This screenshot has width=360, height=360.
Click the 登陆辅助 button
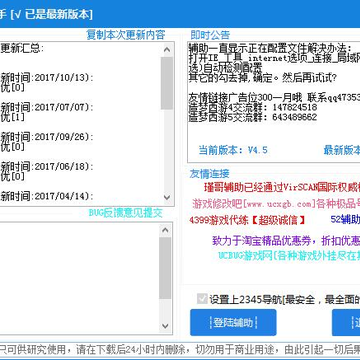coord(233,322)
